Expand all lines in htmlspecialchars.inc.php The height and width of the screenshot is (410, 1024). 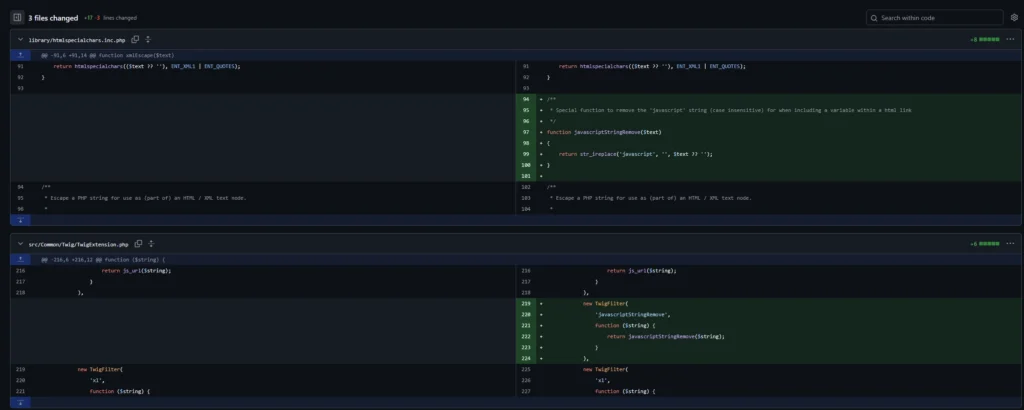[x=148, y=39]
